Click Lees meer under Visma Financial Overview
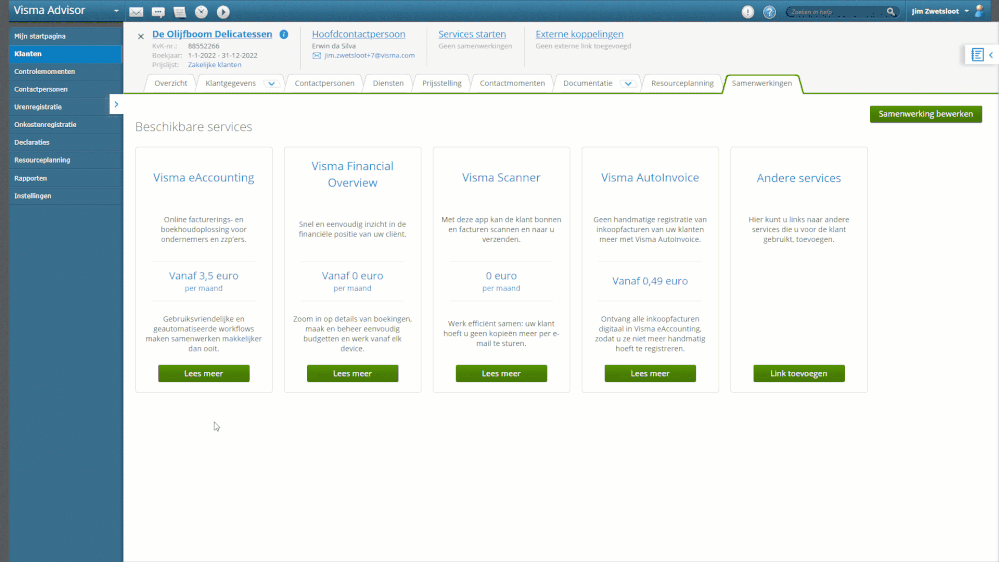The height and width of the screenshot is (562, 999). point(352,373)
